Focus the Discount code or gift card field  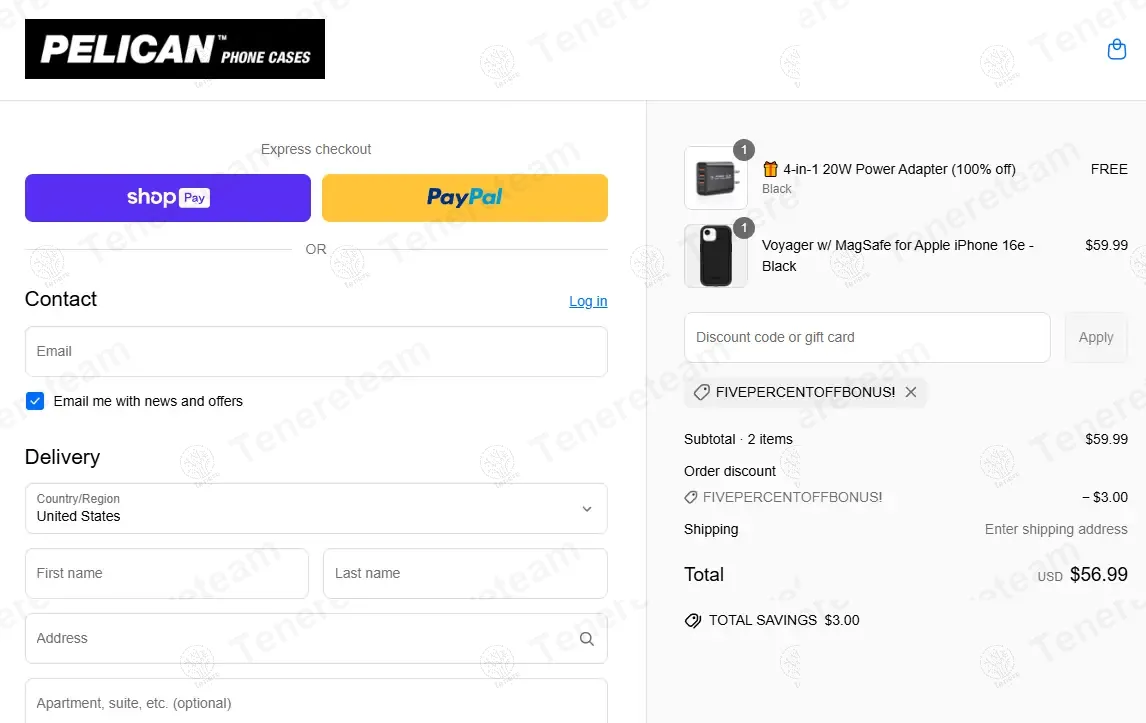867,337
